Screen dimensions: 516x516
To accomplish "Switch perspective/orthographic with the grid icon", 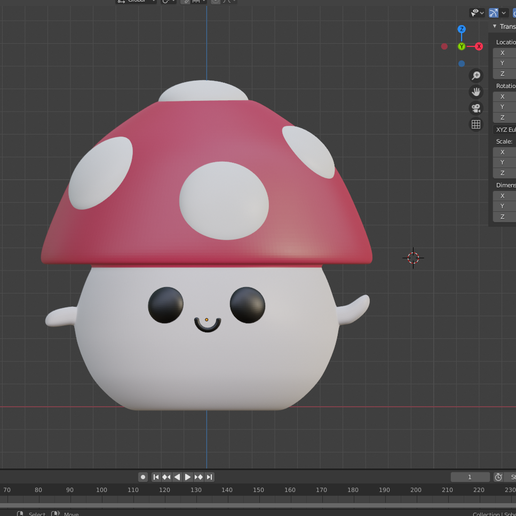I will pos(476,124).
